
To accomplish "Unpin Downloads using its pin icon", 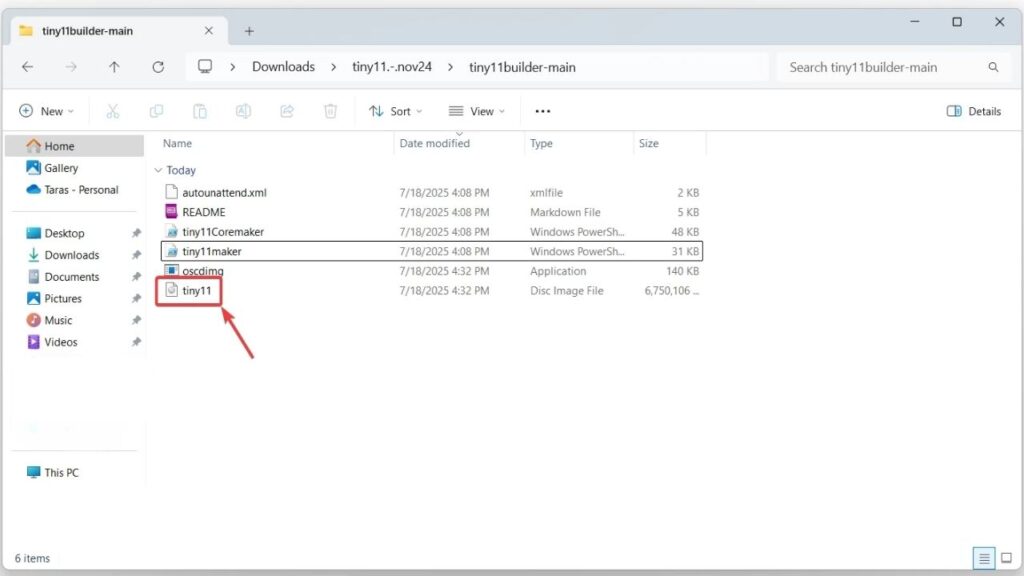I will tap(136, 255).
